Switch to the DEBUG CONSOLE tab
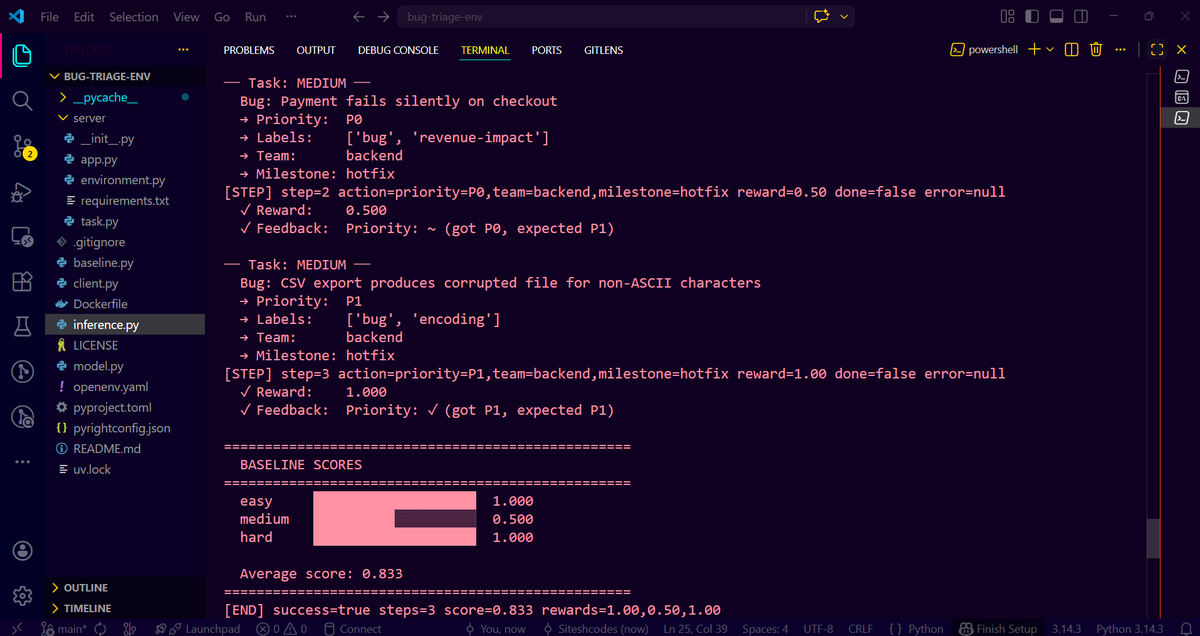 click(x=398, y=50)
